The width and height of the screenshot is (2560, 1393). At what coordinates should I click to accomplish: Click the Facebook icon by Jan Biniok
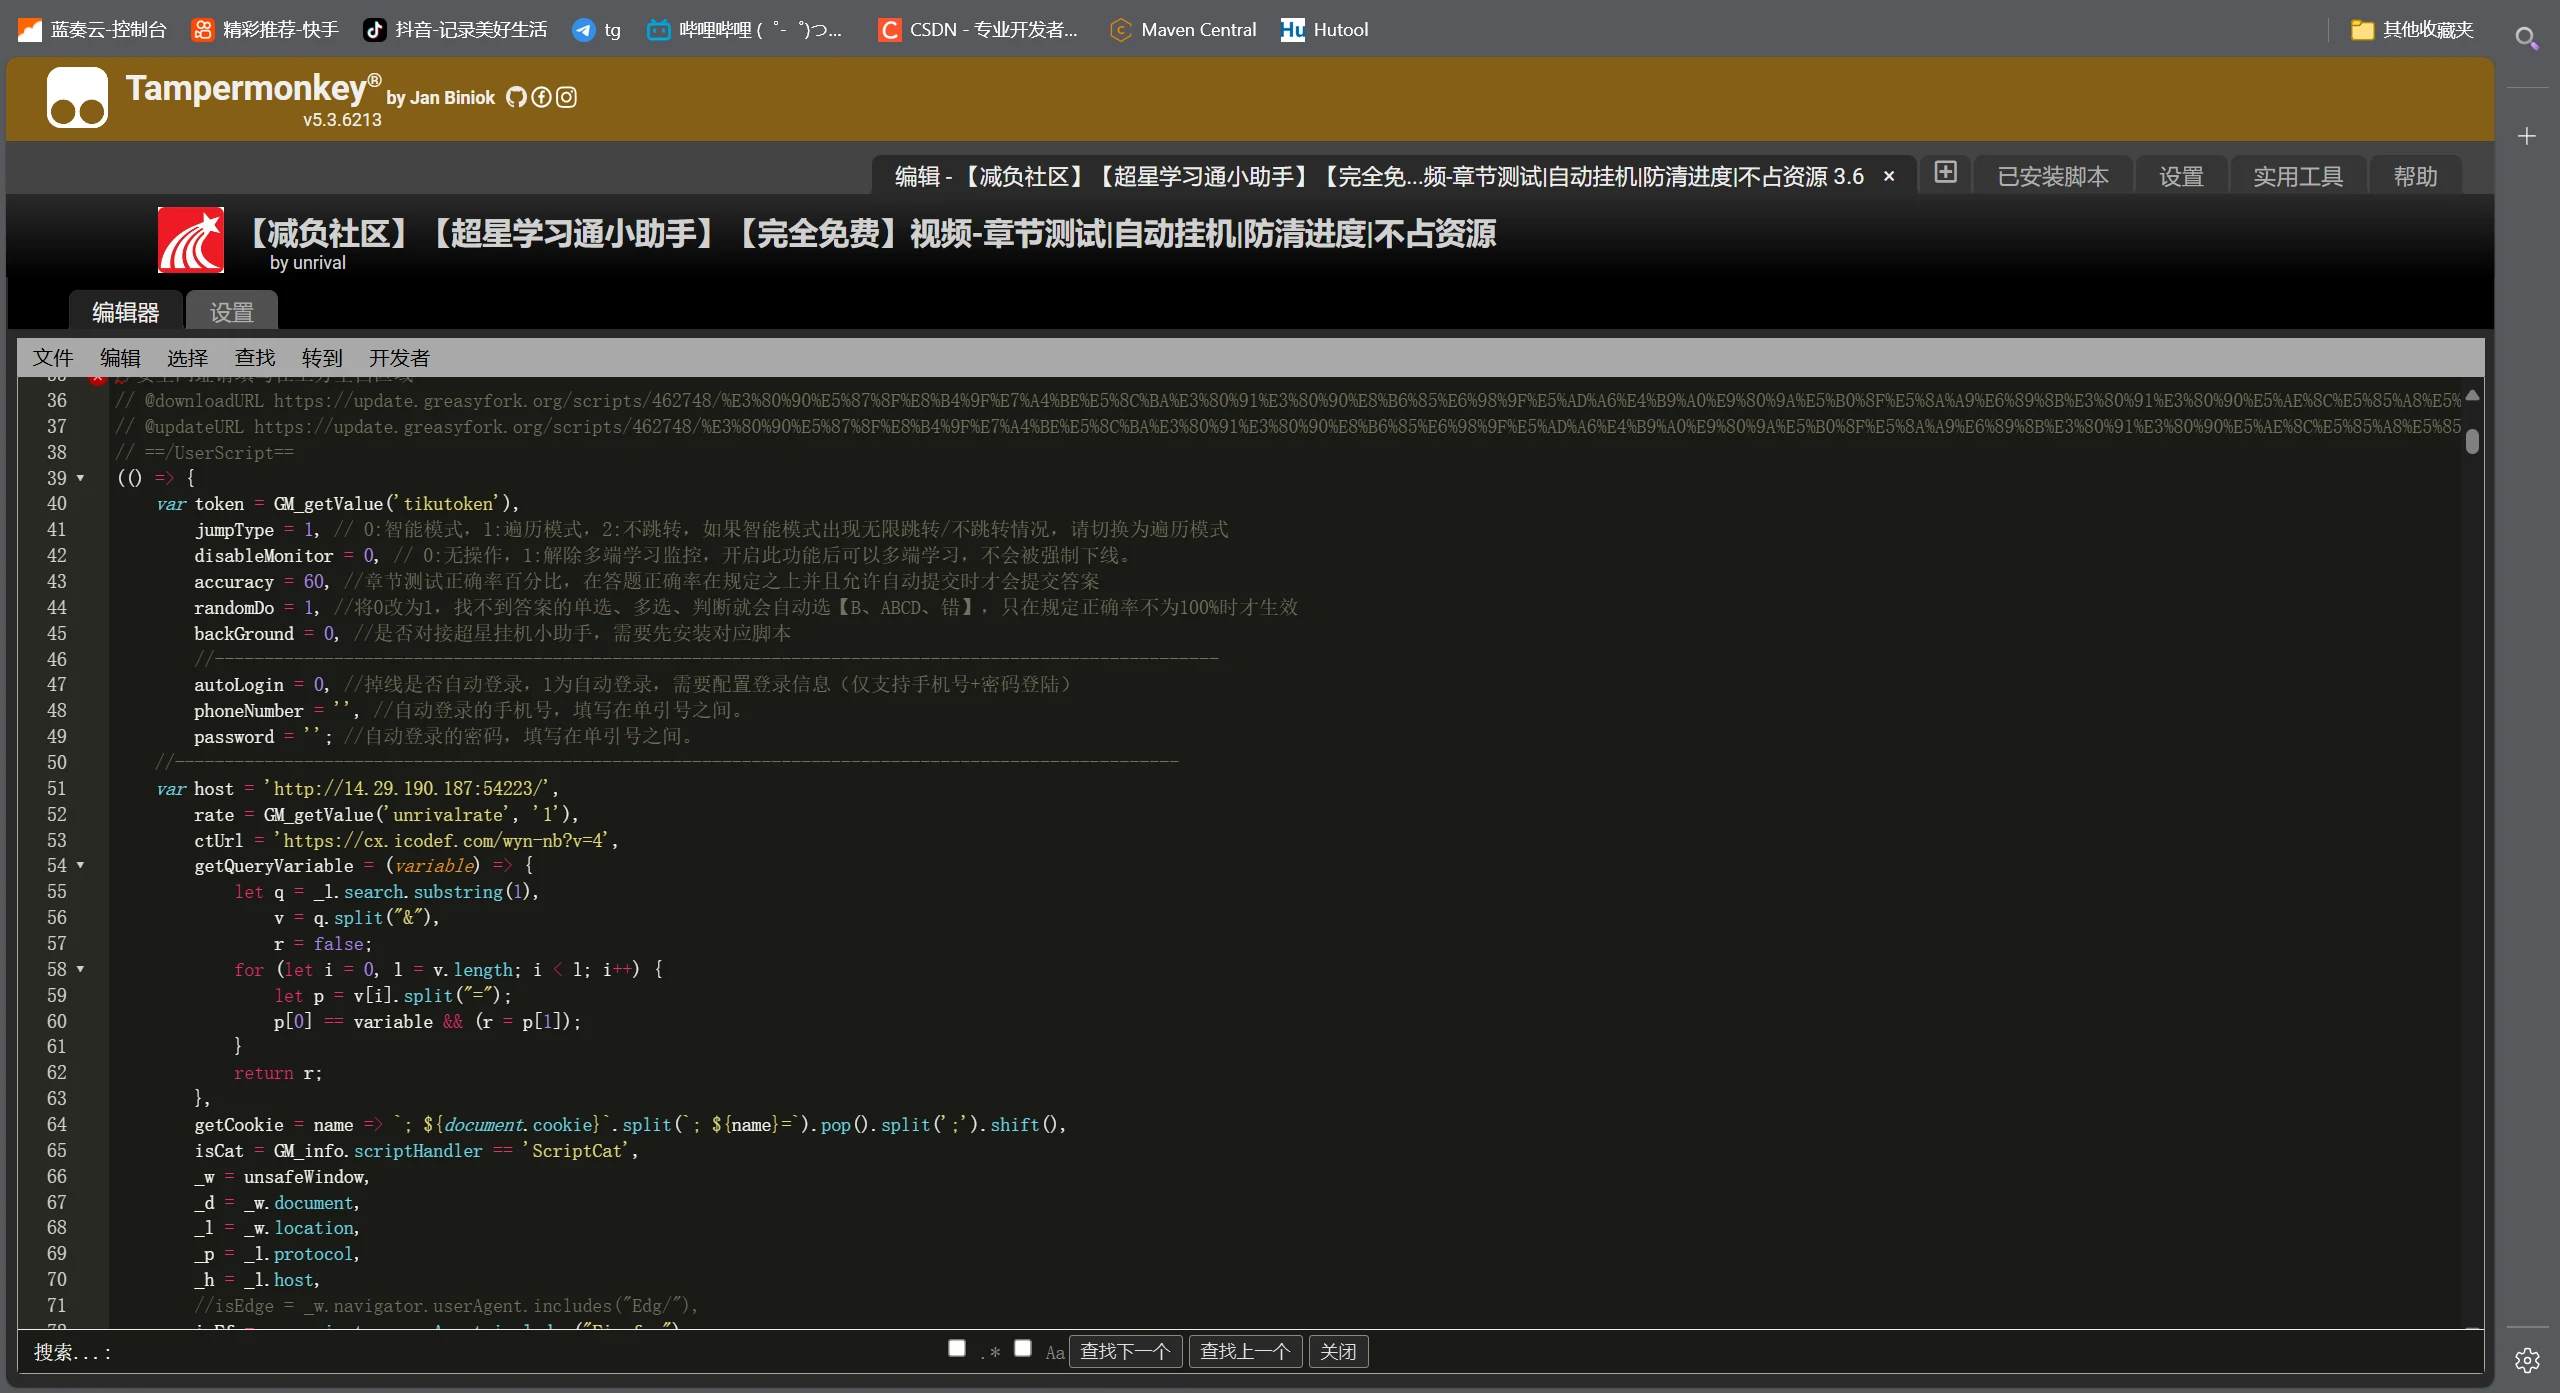(x=541, y=97)
